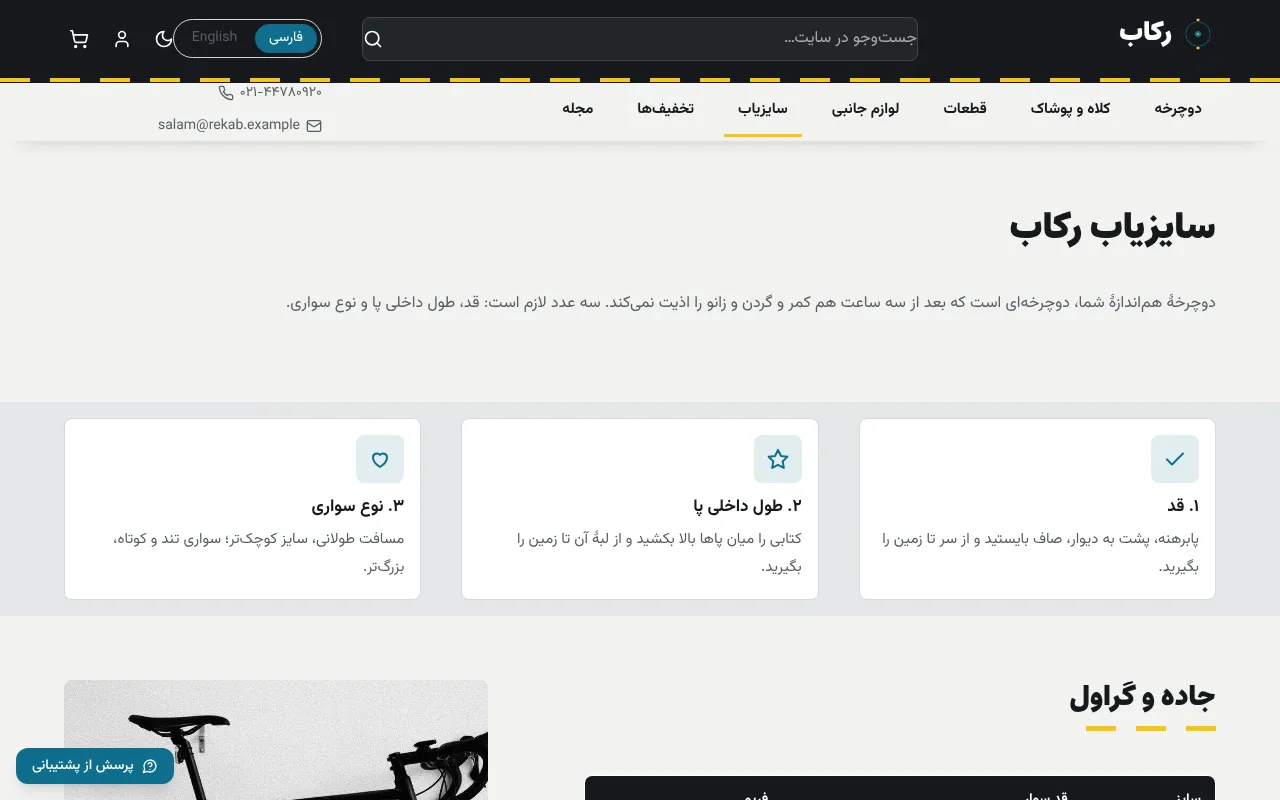Select the فارسی language option
Image resolution: width=1280 pixels, height=800 pixels.
click(286, 38)
